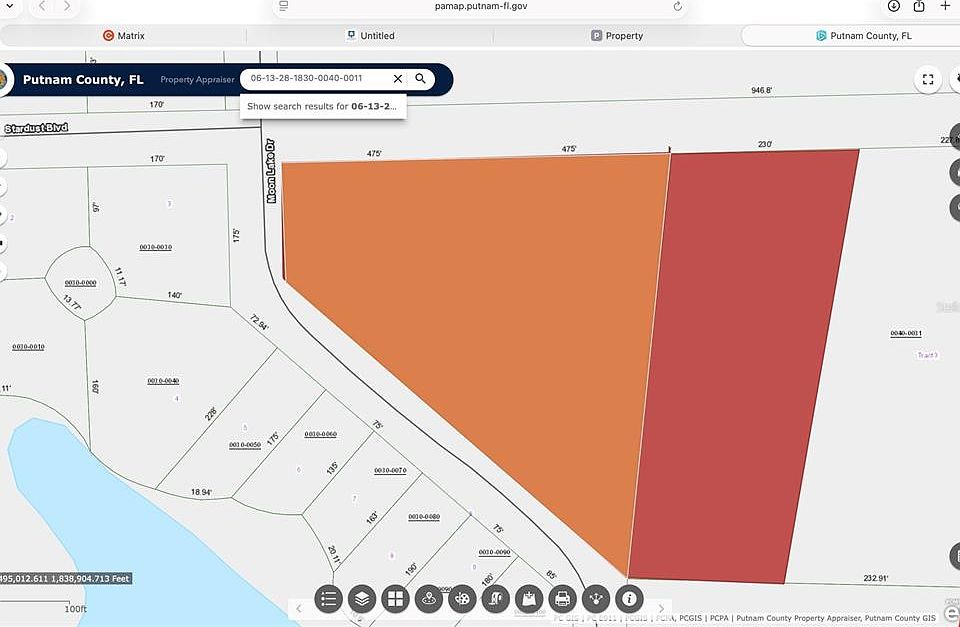Click parcel label 0010-0040
This screenshot has width=960, height=627.
tap(163, 381)
